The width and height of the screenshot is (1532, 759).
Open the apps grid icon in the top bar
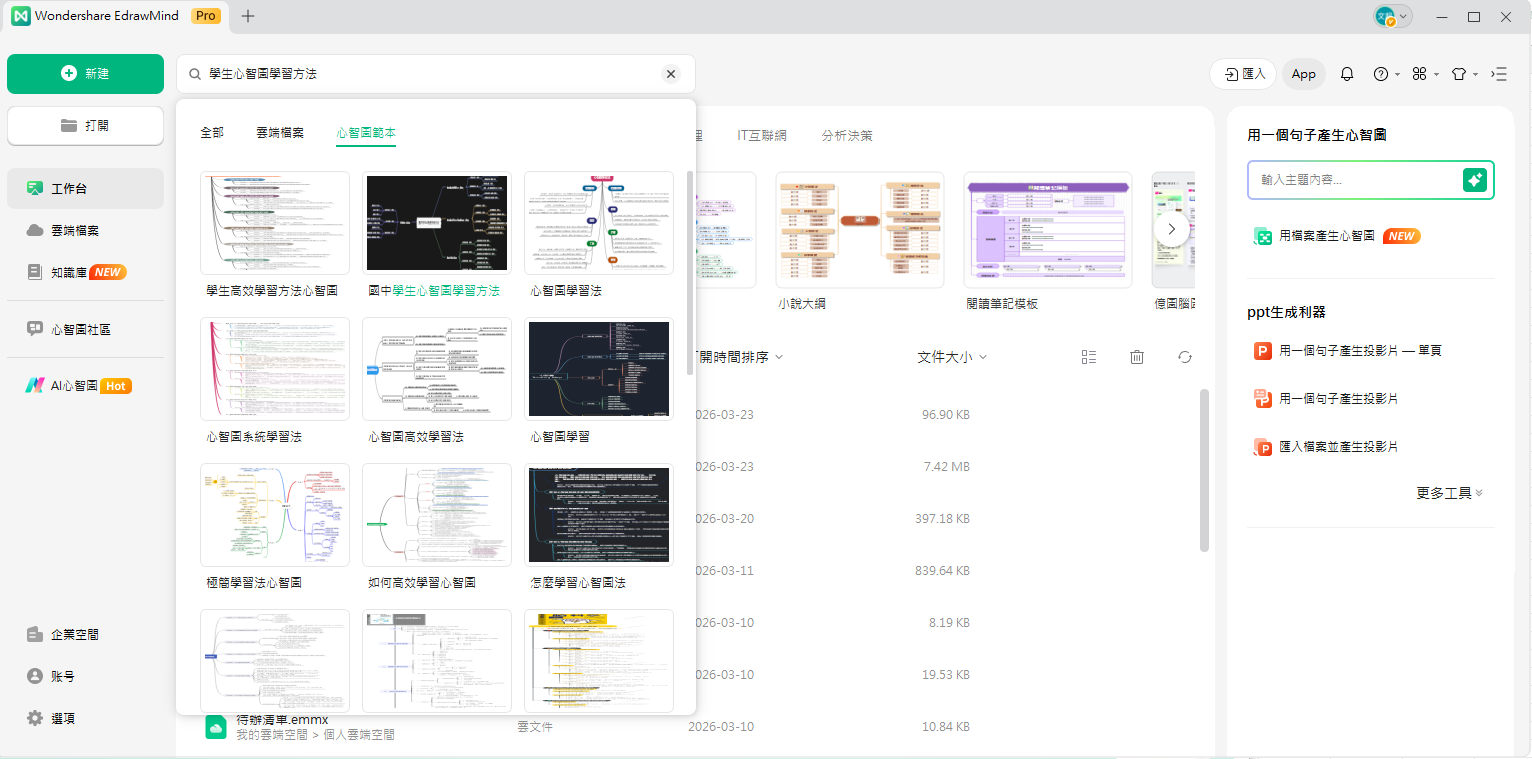coord(1420,73)
